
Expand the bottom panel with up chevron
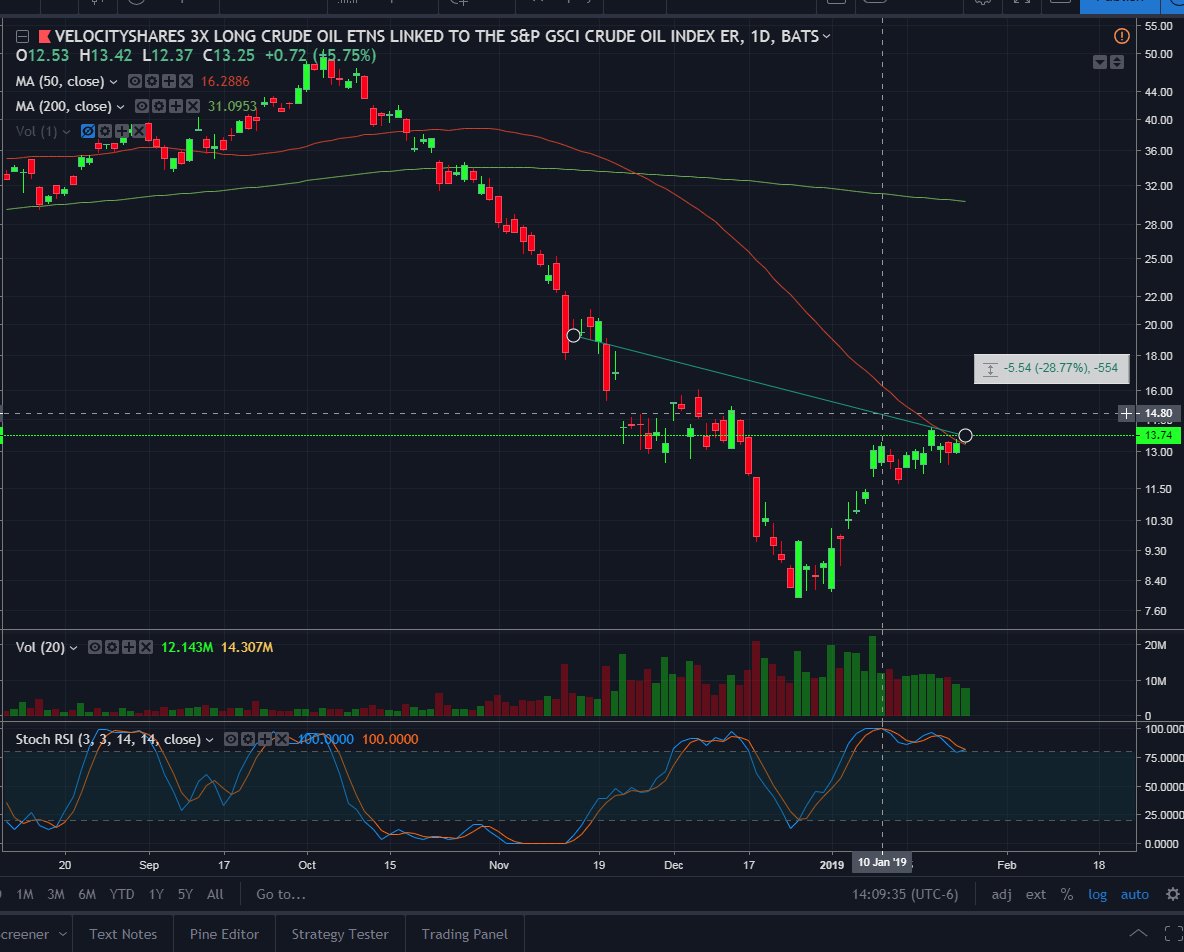1138,934
